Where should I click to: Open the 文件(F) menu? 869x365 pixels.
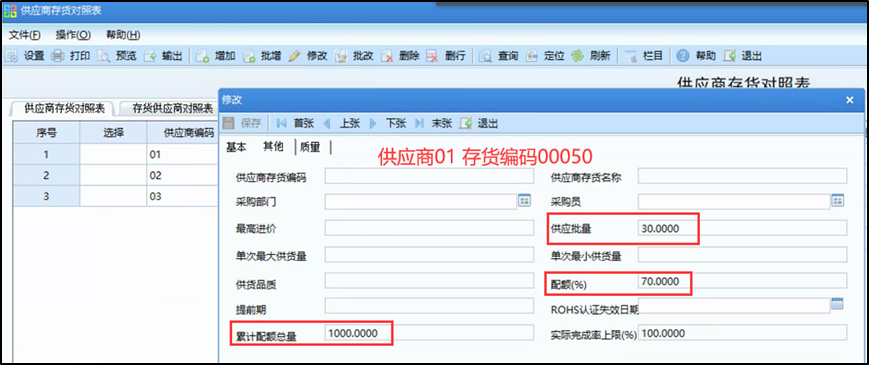[x=25, y=35]
